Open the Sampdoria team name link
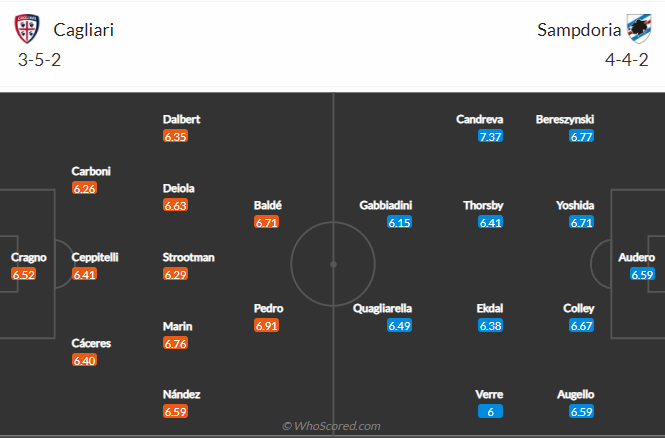The image size is (665, 438). click(579, 30)
